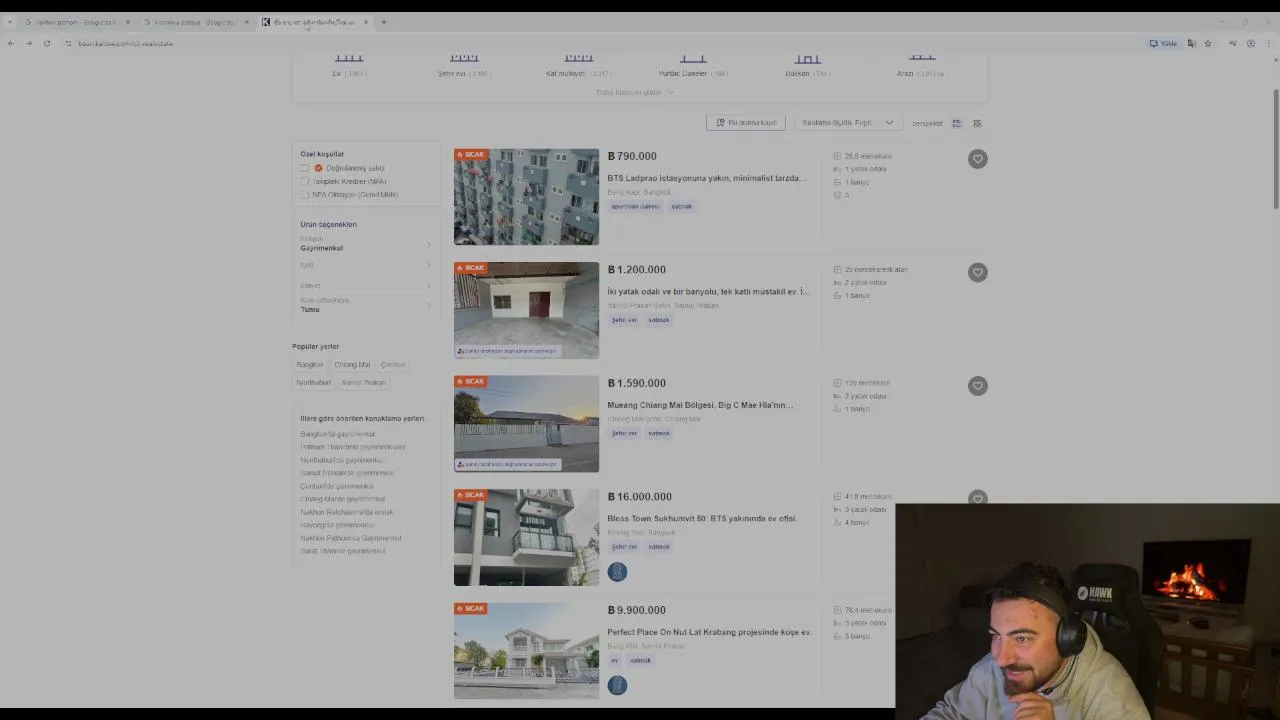Click agent avatar on B 9.900.000 listing
This screenshot has width=1280, height=720.
(617, 685)
